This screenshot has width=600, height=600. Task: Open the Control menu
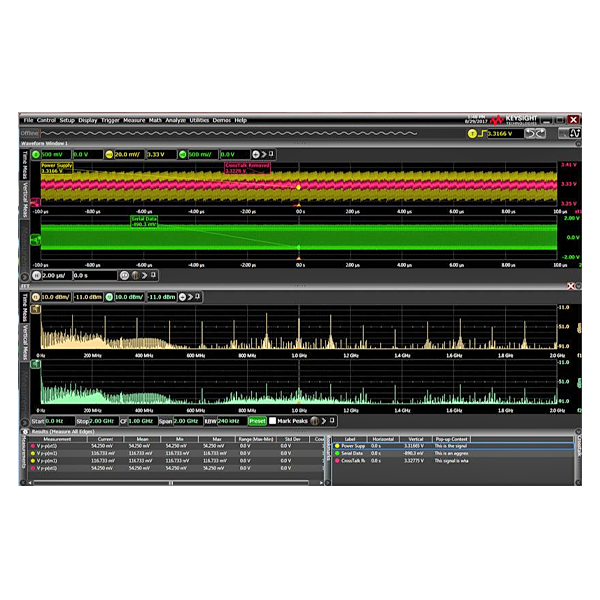pyautogui.click(x=46, y=120)
